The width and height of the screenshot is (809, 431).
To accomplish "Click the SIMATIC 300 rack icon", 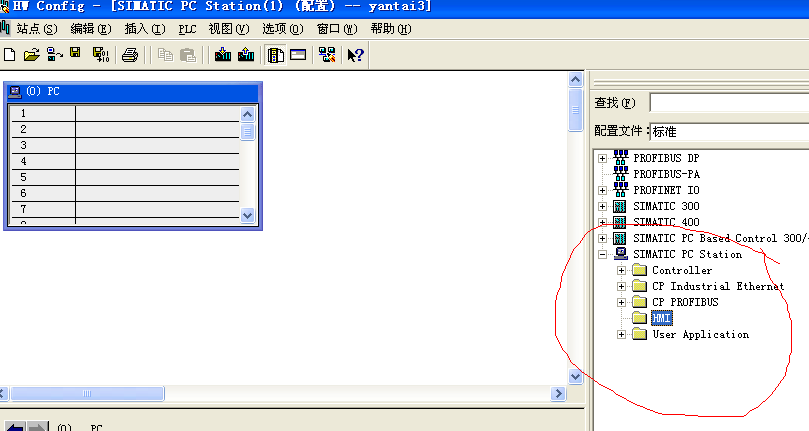I will click(x=620, y=206).
